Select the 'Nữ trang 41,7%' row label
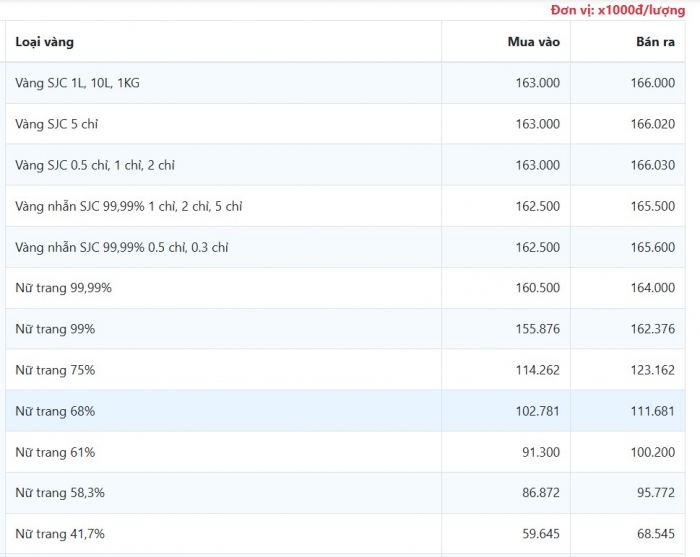The width and height of the screenshot is (700, 557). (60, 534)
